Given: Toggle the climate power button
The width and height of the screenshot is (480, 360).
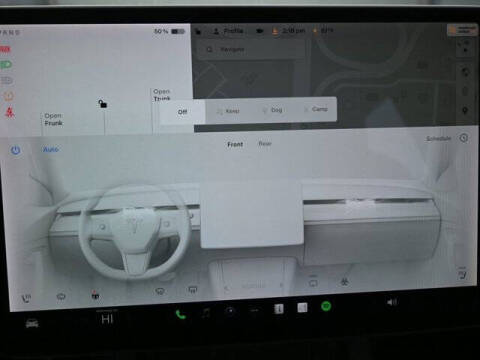Looking at the screenshot, I should click(x=16, y=150).
